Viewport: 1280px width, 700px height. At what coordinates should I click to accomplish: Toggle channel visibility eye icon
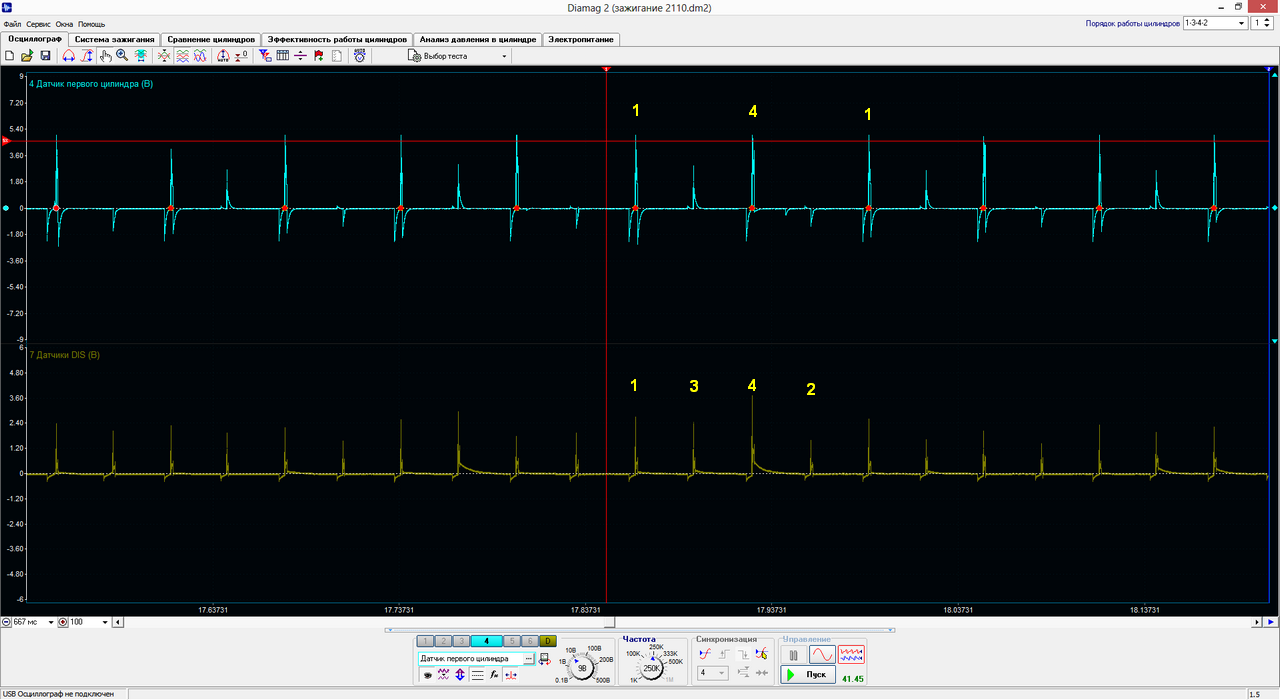pos(428,675)
